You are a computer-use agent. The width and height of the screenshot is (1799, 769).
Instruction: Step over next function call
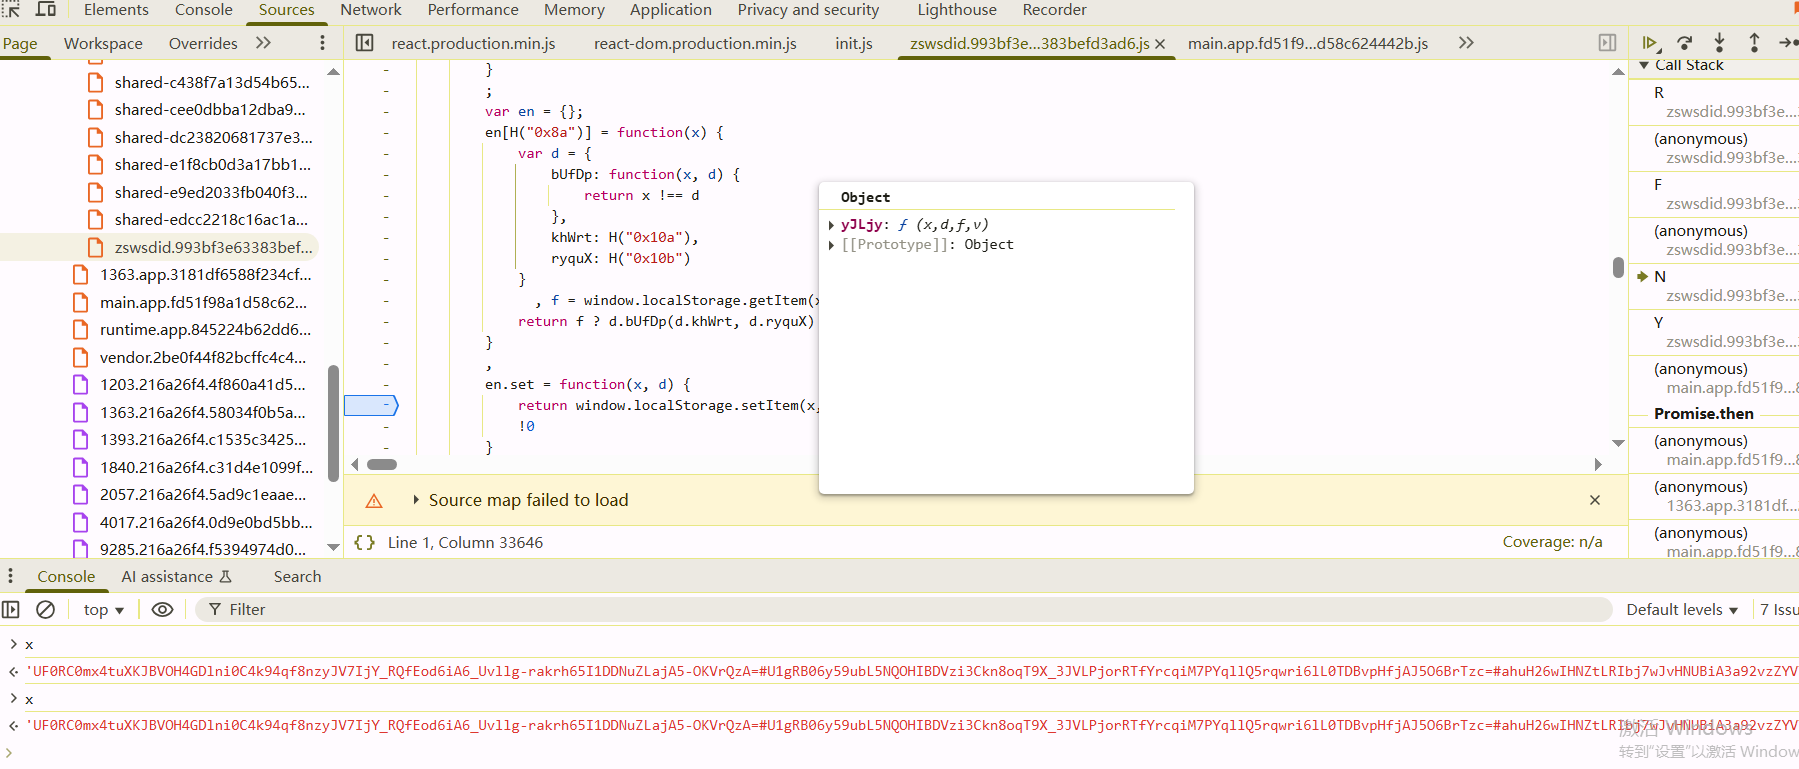[x=1685, y=43]
